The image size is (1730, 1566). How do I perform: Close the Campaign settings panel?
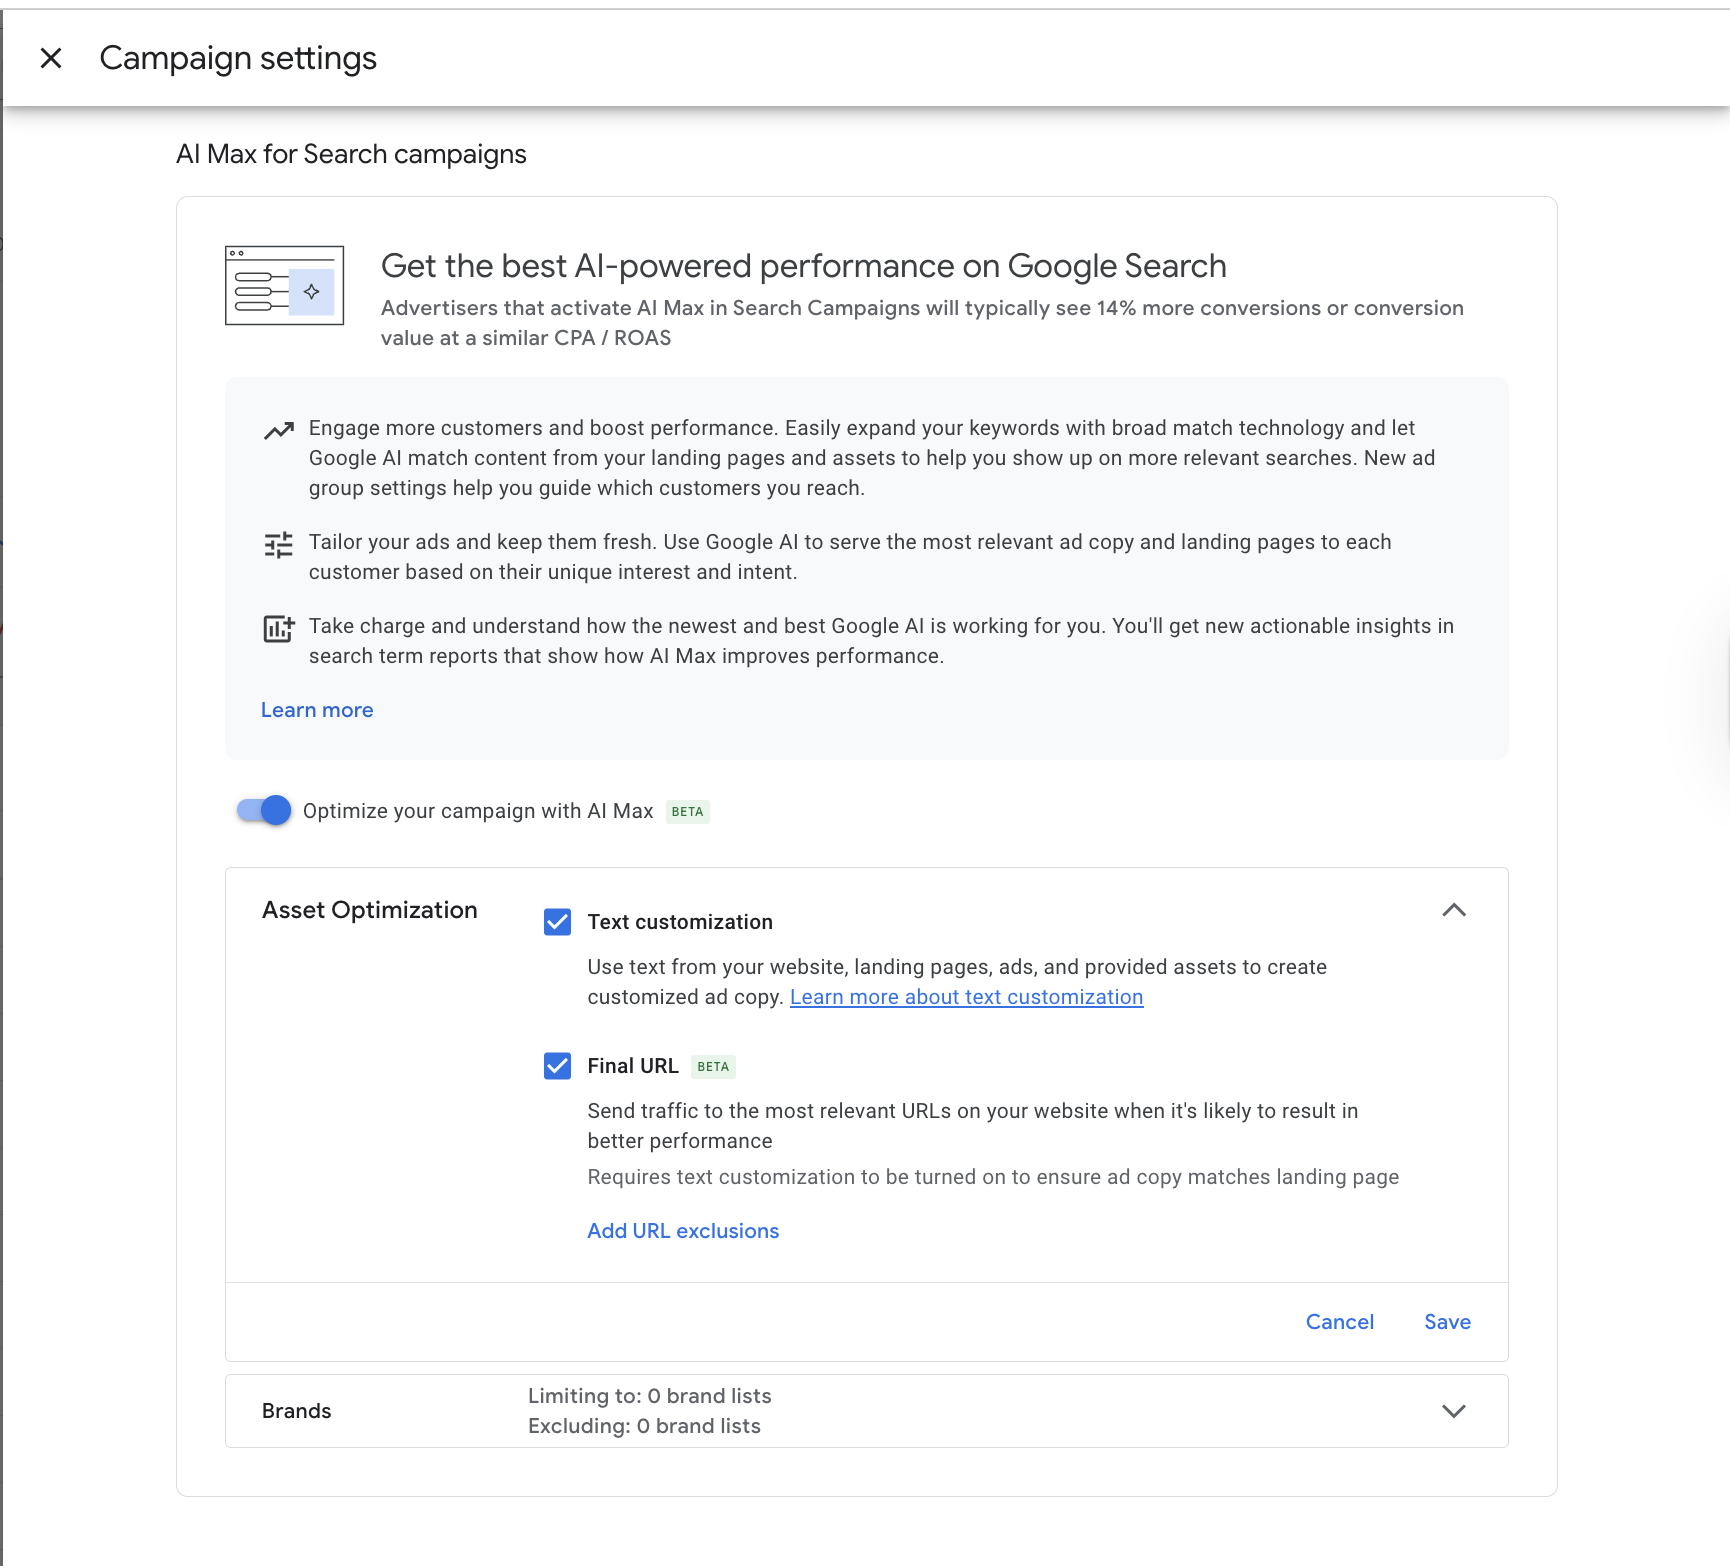click(51, 58)
